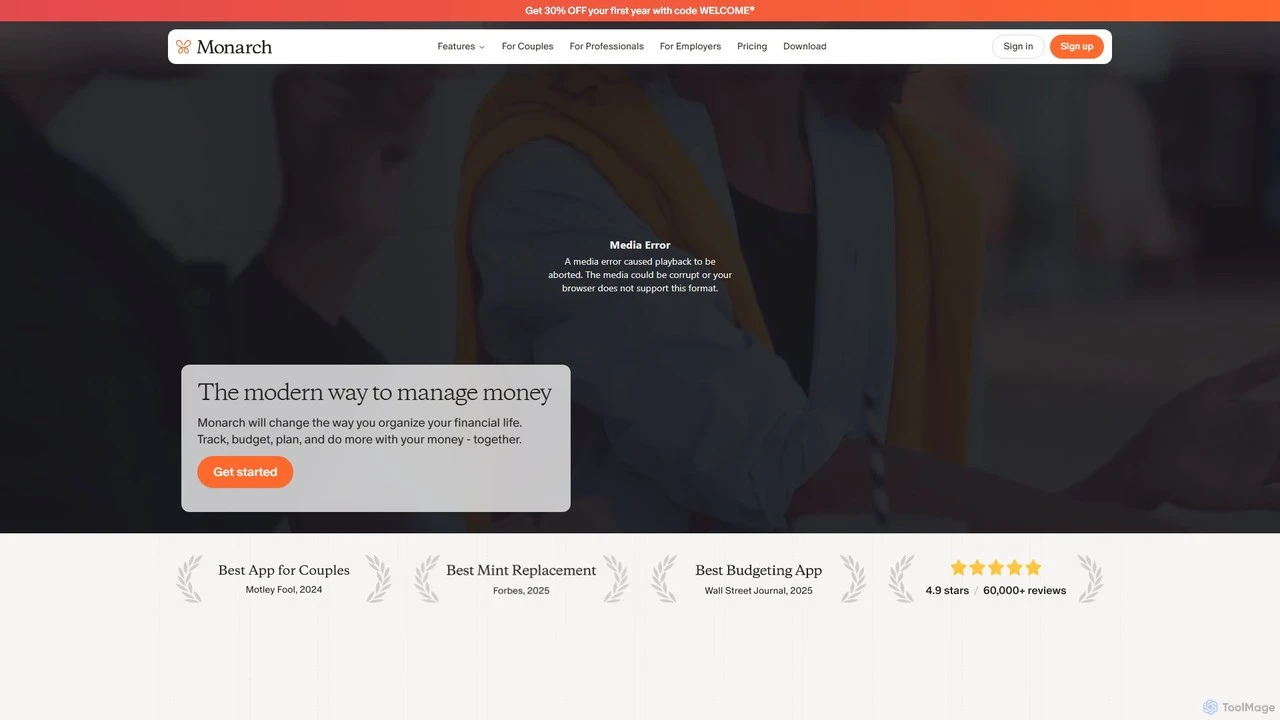The image size is (1280, 720).
Task: Click the "Best Mint Replacement" award
Action: click(x=521, y=570)
